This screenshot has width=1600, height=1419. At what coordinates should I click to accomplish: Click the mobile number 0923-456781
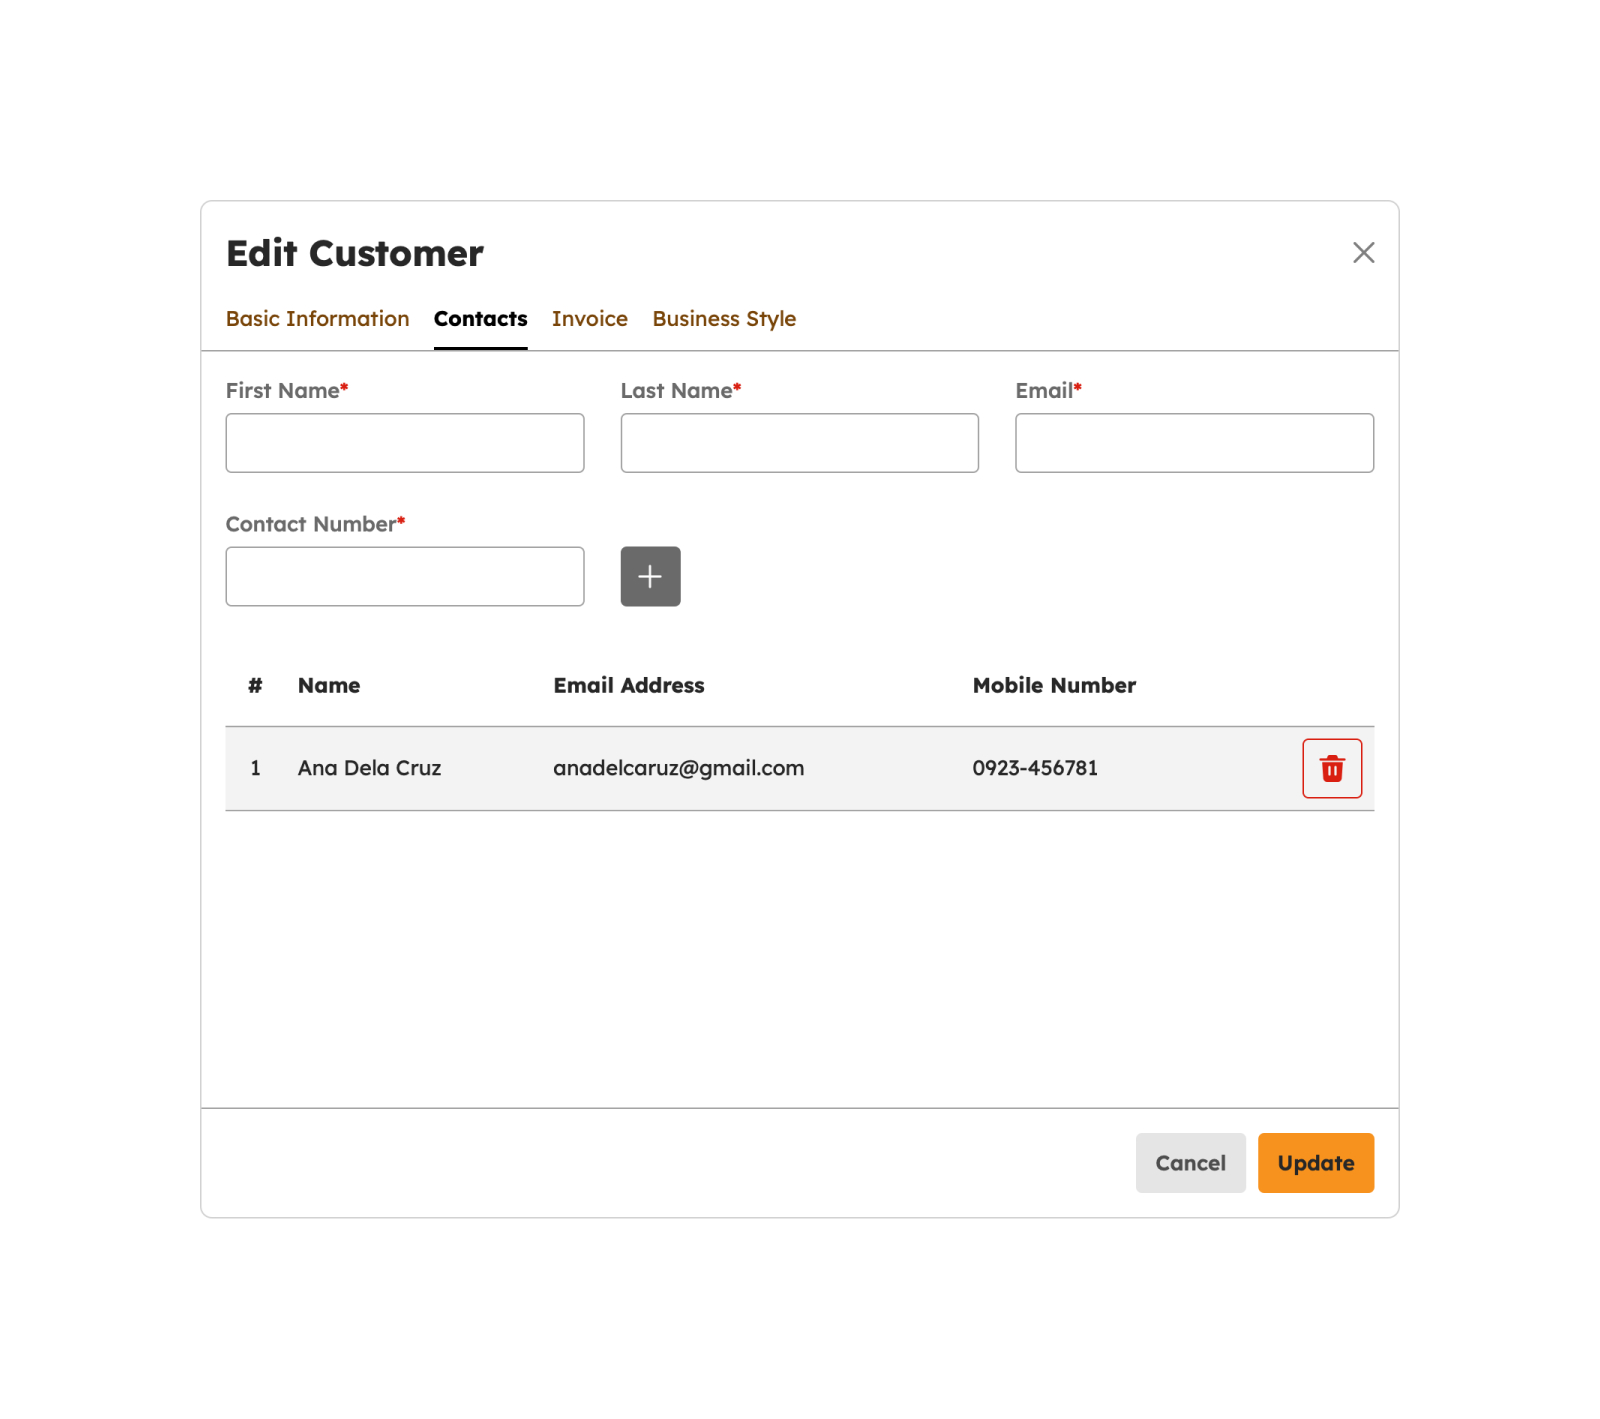[x=1035, y=768]
